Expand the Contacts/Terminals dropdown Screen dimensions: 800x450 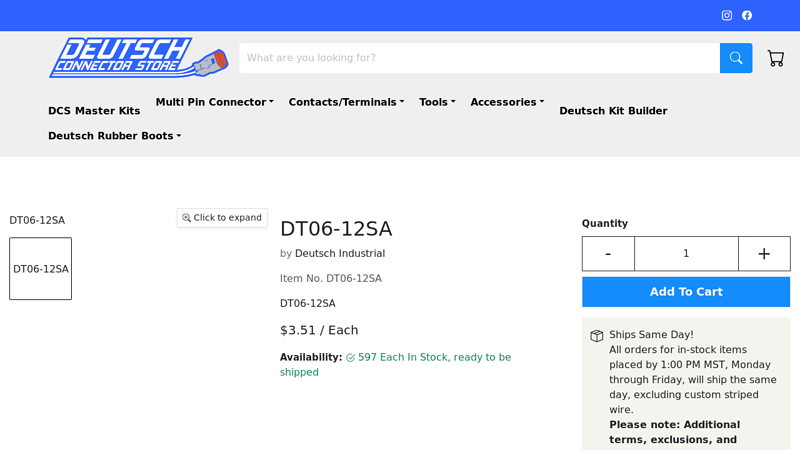click(346, 102)
